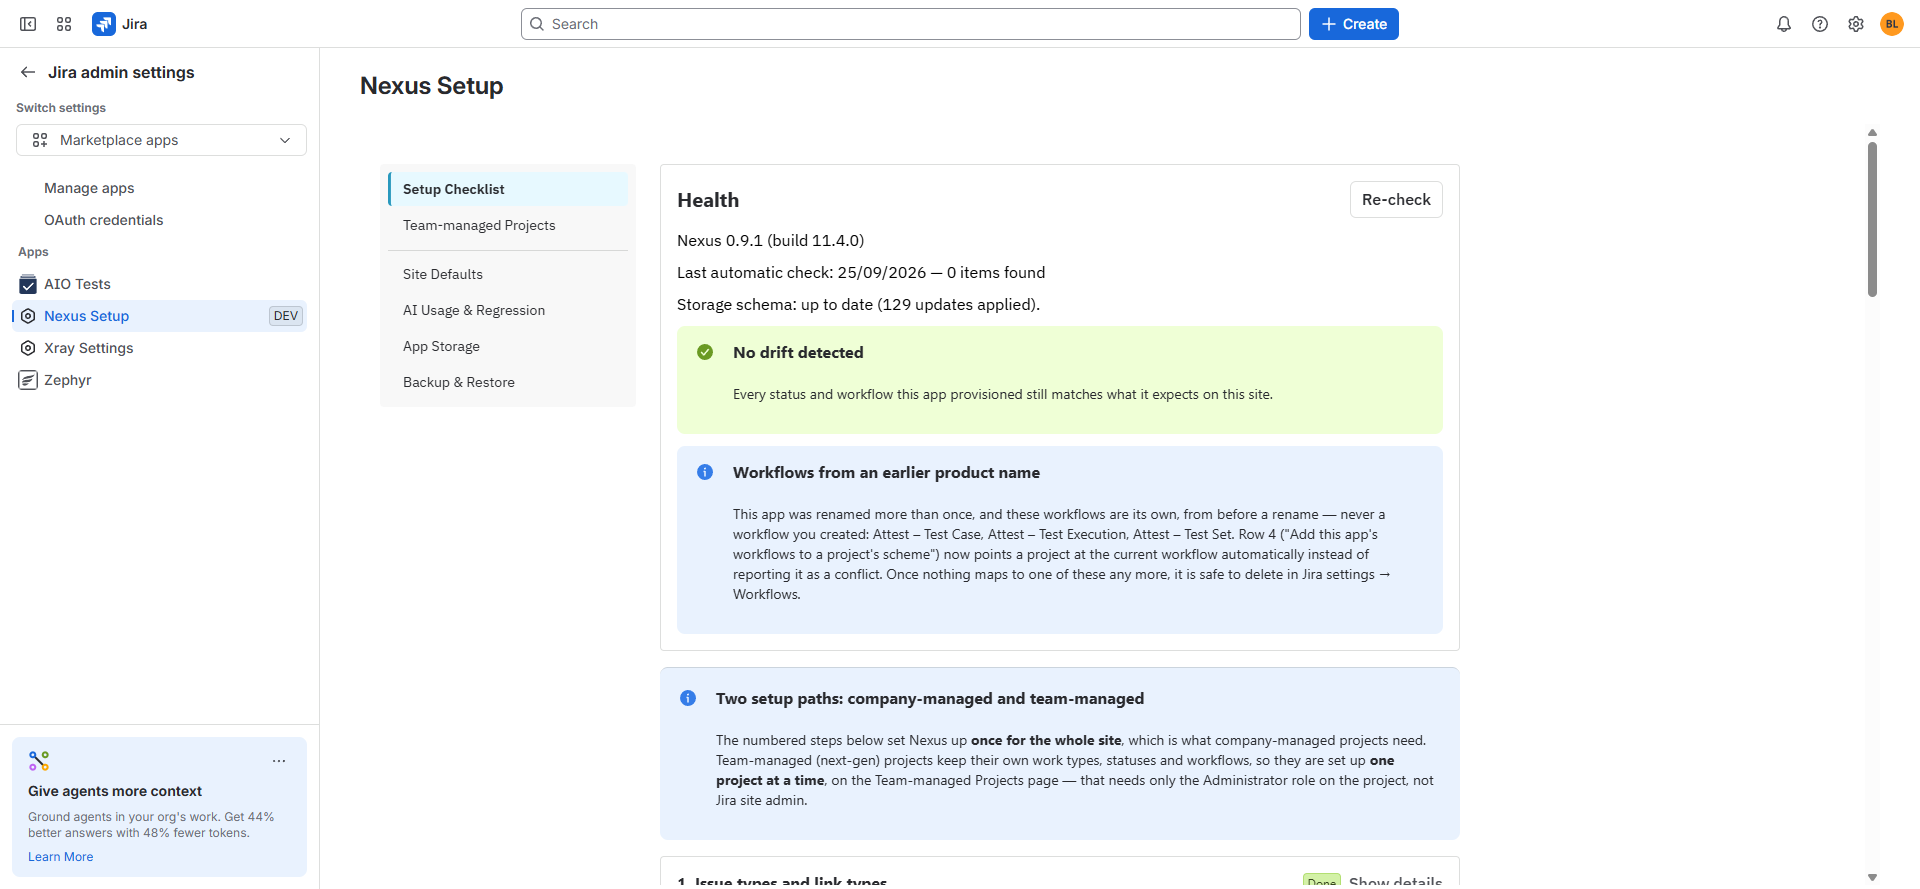Click the text 'Nexus 0.9.1 (build 11.4.0)'
Viewport: 1920px width, 889px height.
click(x=770, y=240)
